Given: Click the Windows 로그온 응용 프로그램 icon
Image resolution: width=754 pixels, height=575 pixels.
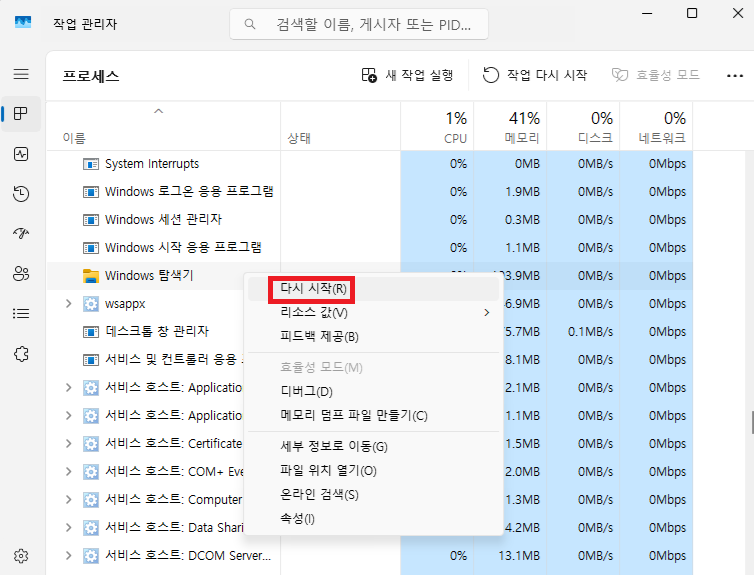Looking at the screenshot, I should click(91, 192).
